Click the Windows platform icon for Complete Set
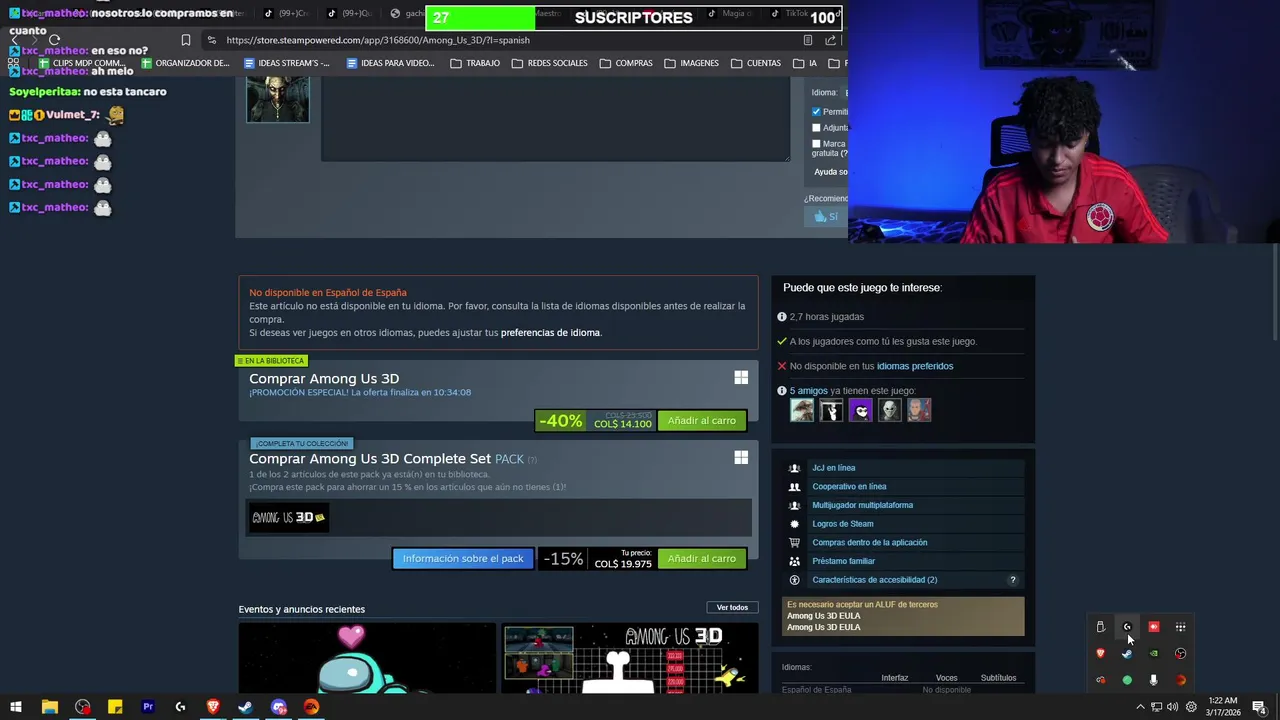Screen dimensions: 1280x720 [741, 458]
